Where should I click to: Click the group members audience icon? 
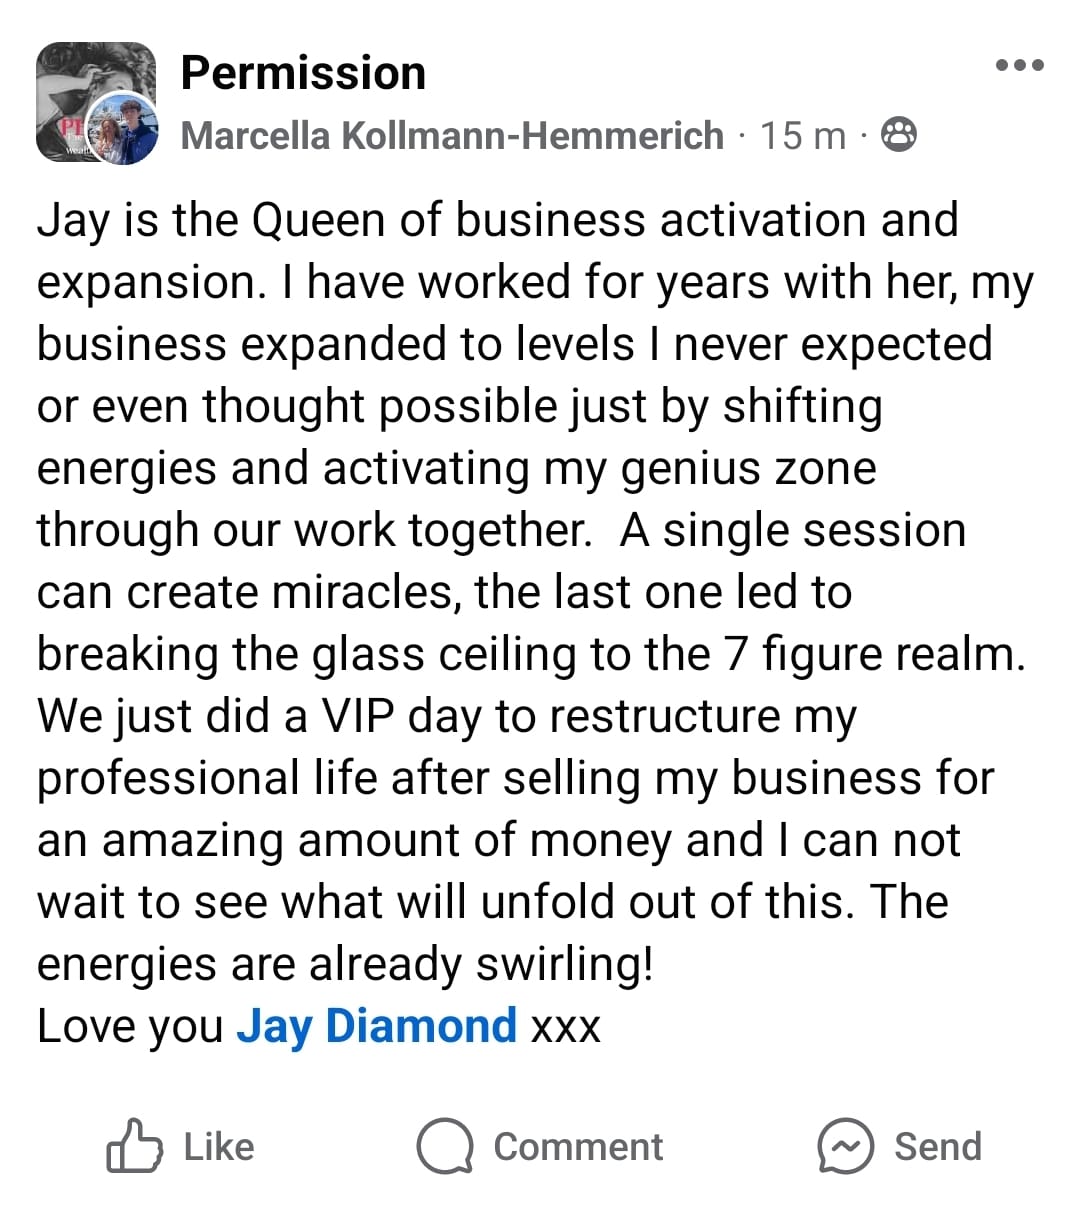[899, 134]
